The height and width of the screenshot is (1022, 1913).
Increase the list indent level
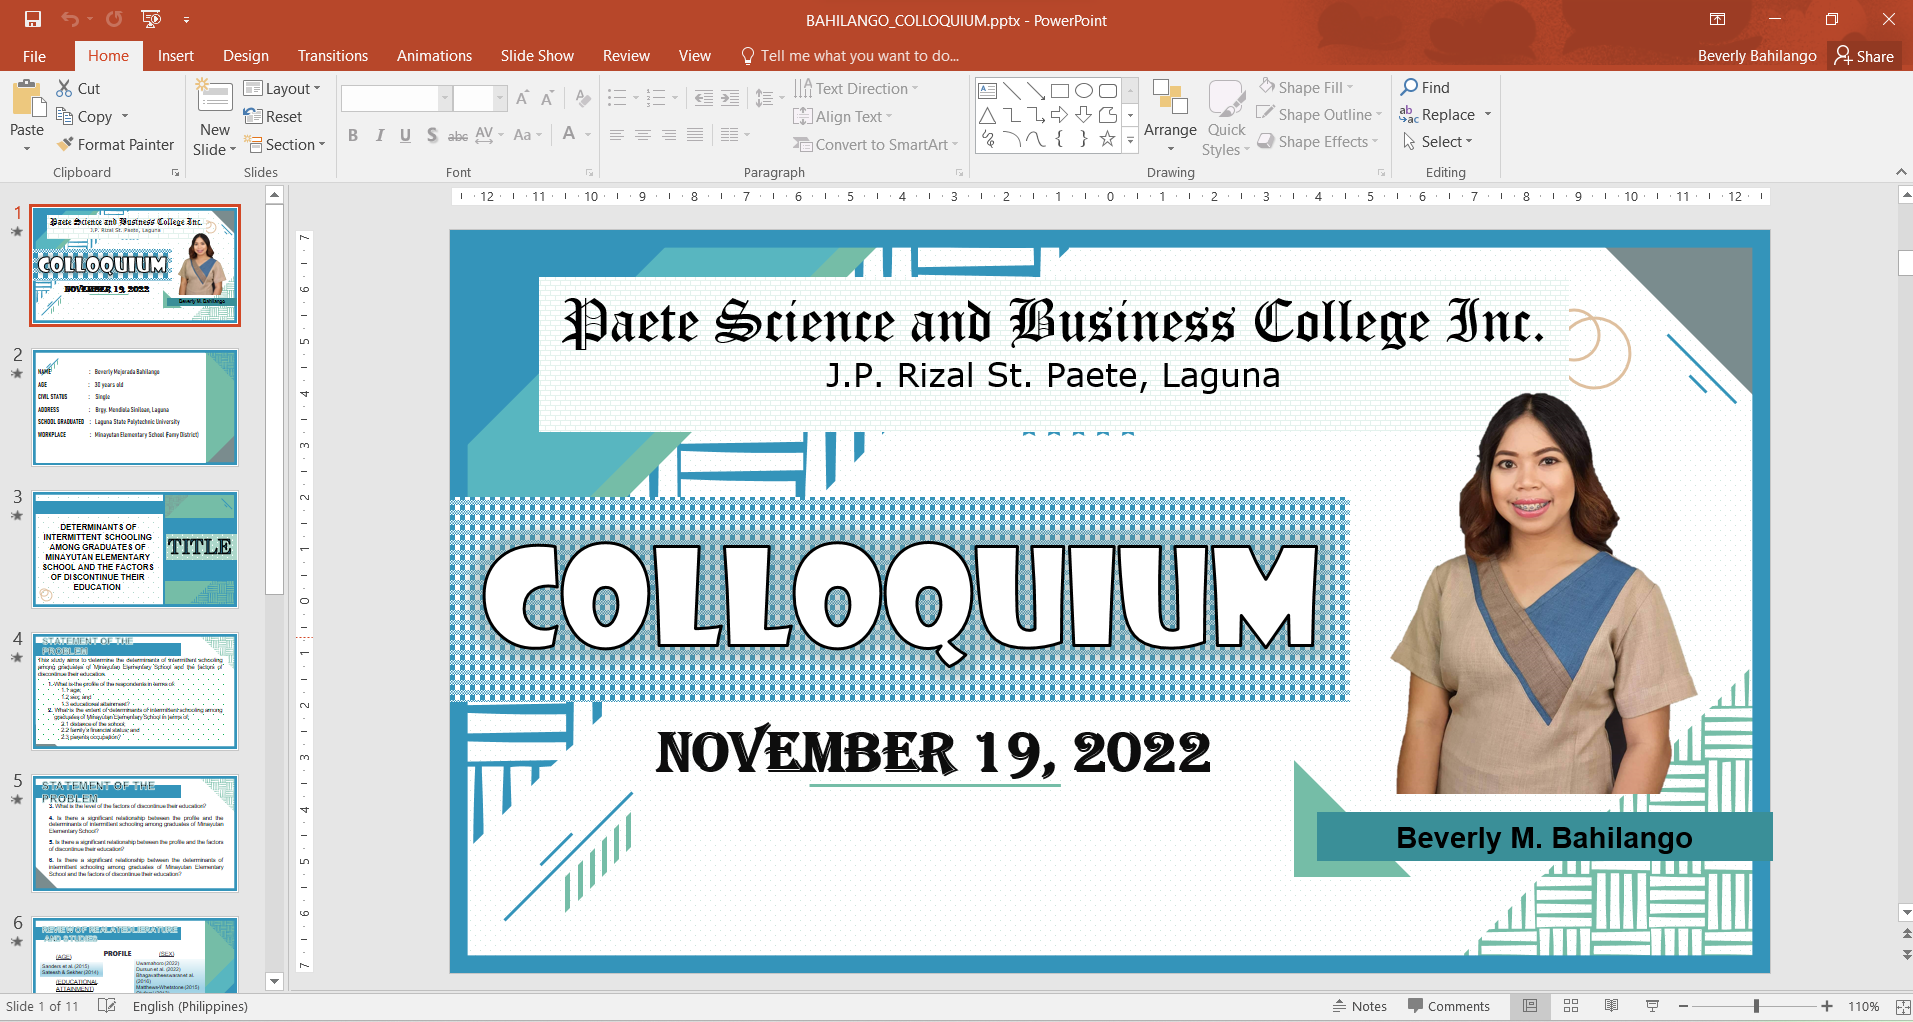pyautogui.click(x=730, y=98)
